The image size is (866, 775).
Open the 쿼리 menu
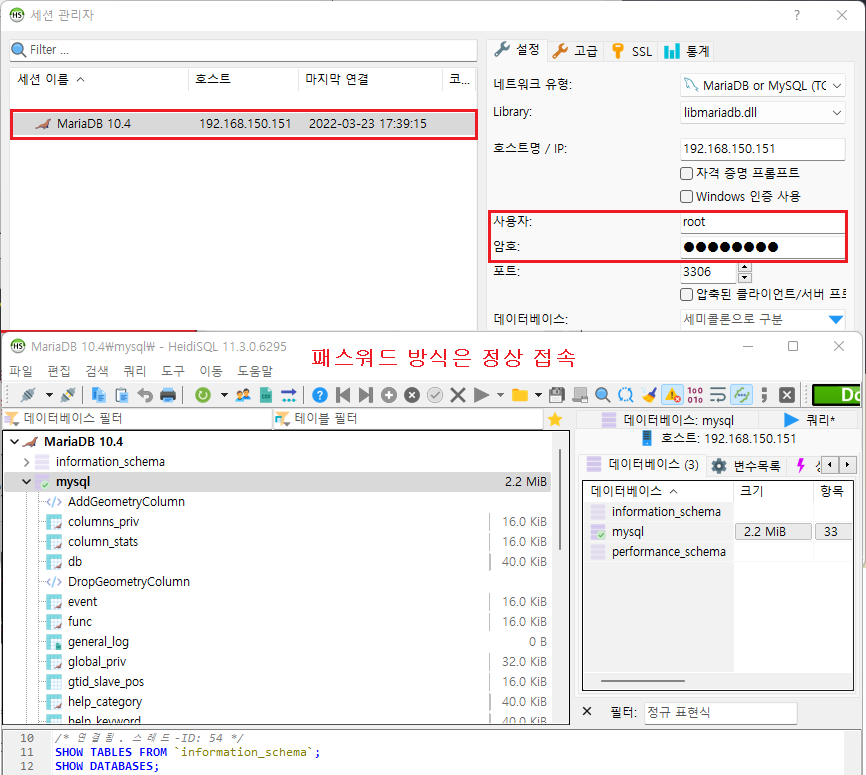click(x=135, y=371)
